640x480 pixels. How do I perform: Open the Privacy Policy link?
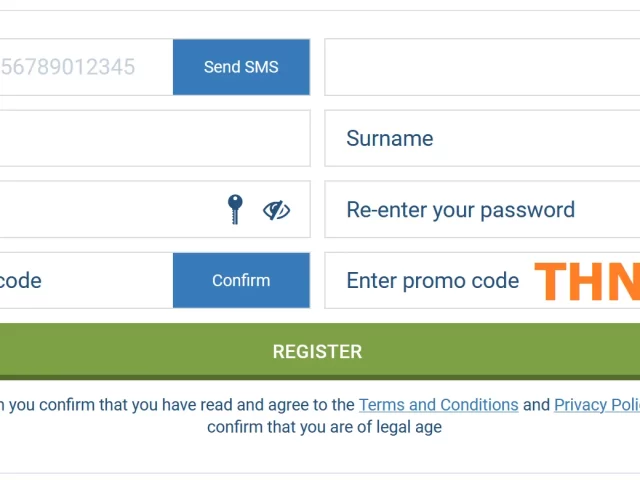coord(597,405)
